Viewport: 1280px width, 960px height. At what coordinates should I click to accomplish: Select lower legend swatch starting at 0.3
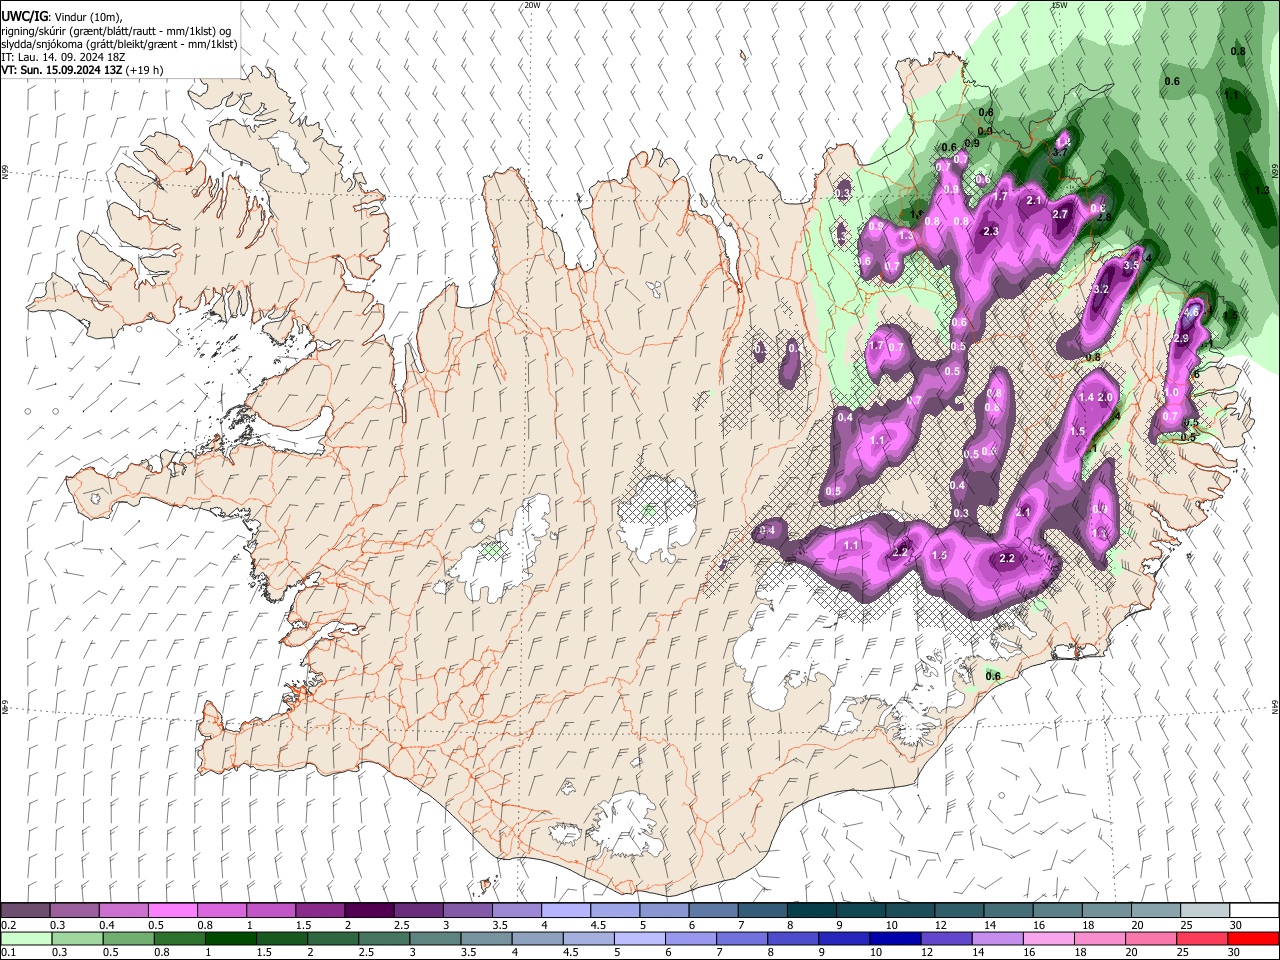pyautogui.click(x=77, y=939)
